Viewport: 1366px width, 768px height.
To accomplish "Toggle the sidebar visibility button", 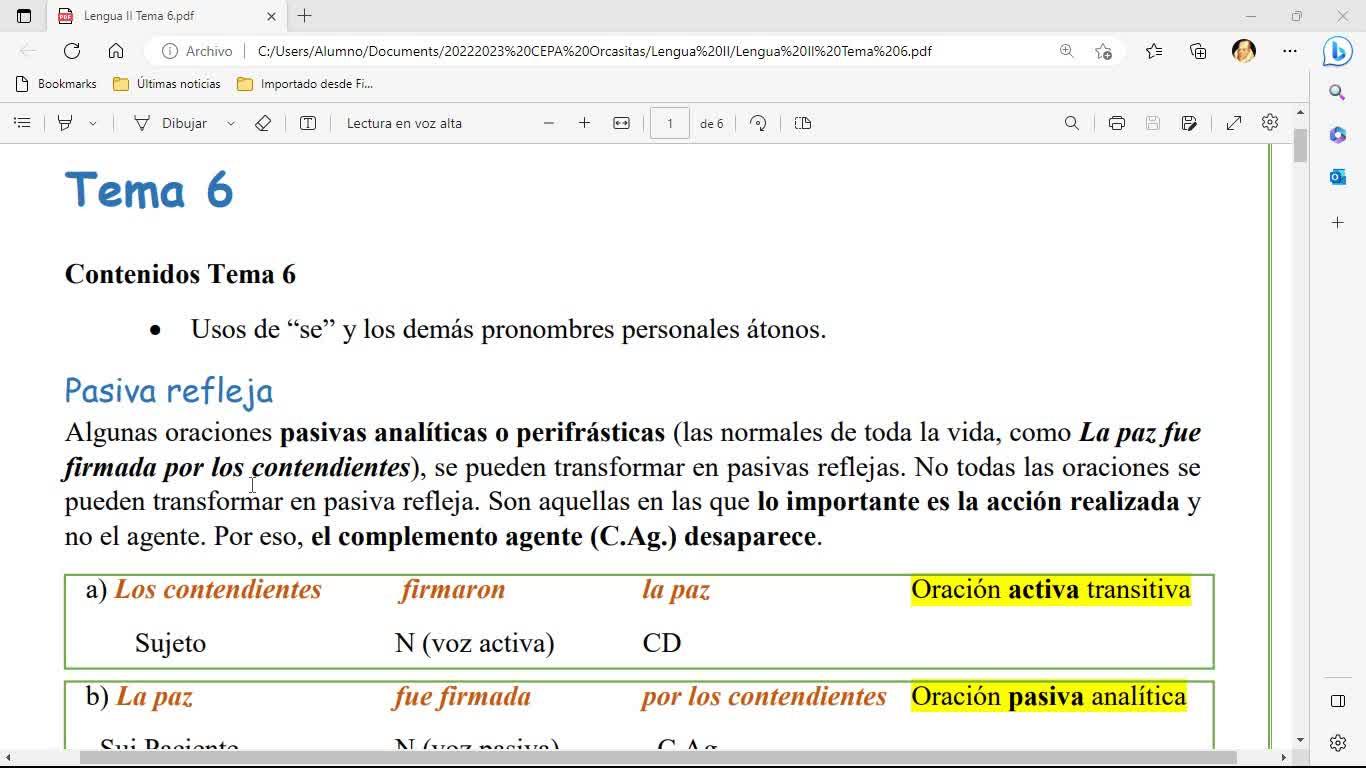I will pos(1338,701).
